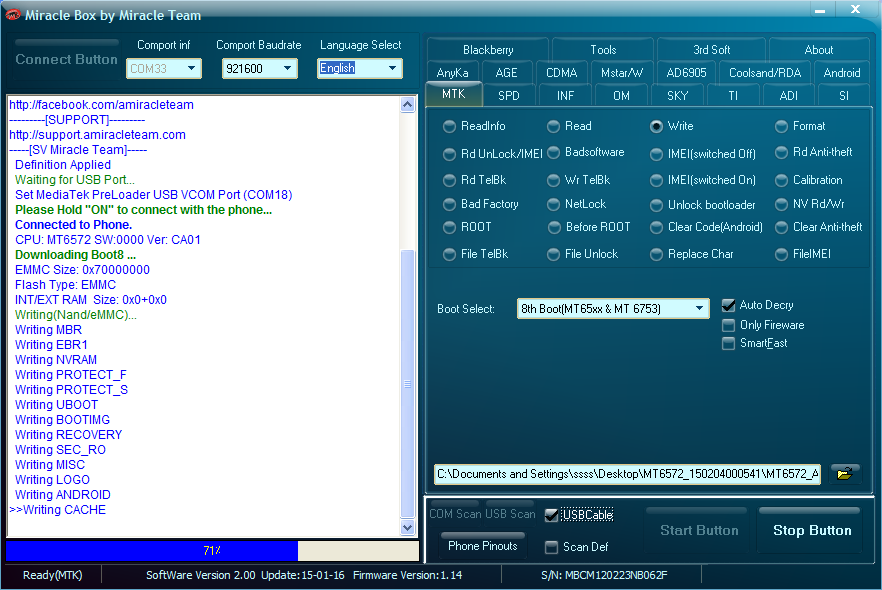
Task: Click the Stop Button
Action: [812, 530]
